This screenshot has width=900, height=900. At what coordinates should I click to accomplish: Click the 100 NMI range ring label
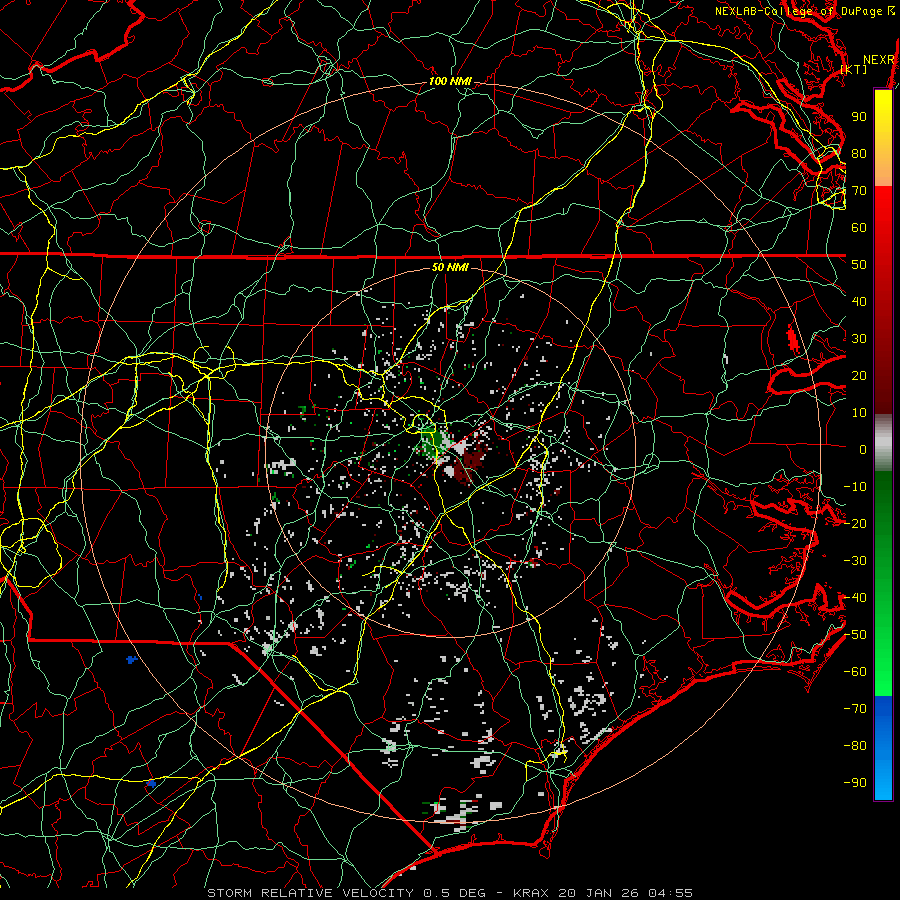click(x=450, y=81)
